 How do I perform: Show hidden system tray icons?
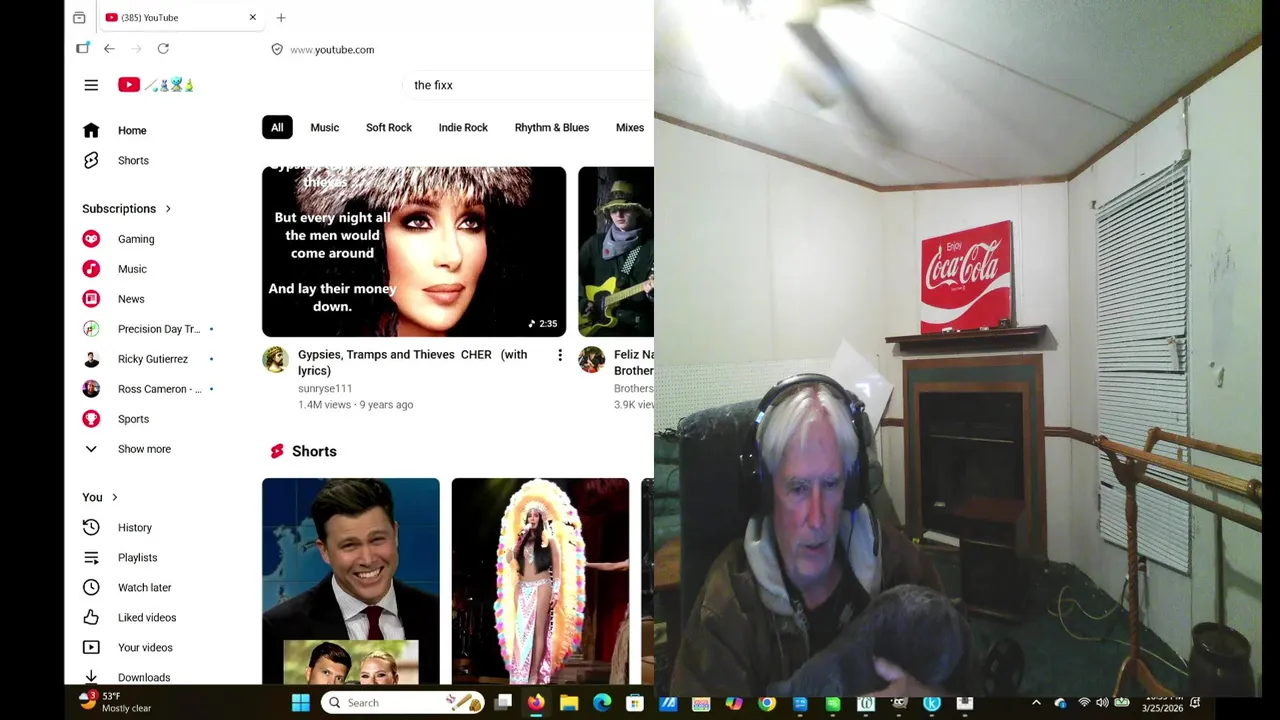(x=1036, y=703)
